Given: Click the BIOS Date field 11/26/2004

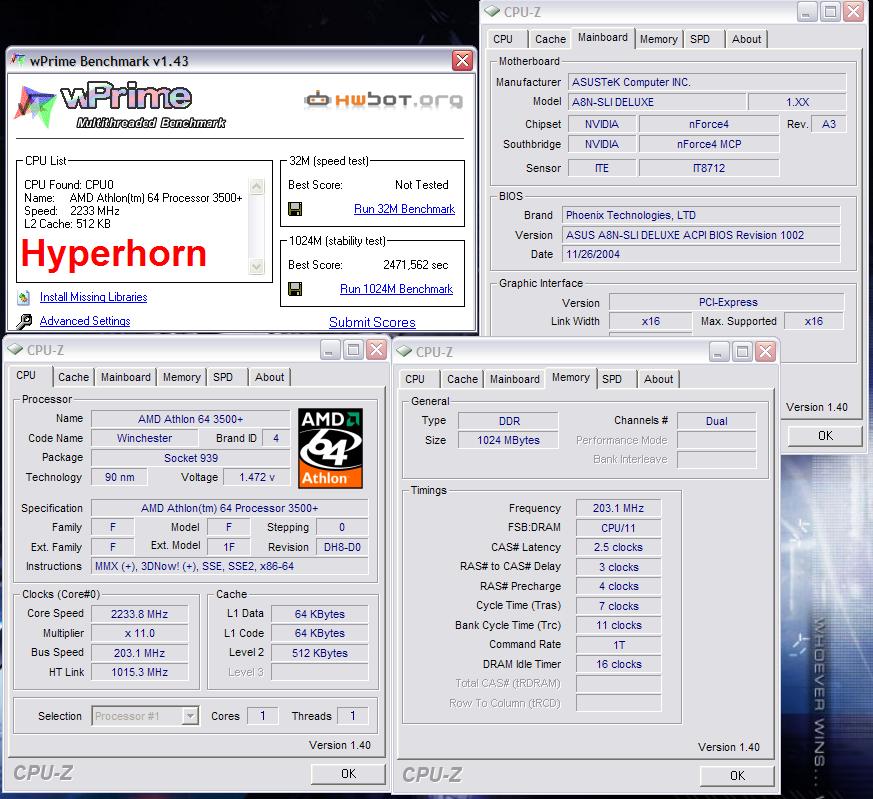Looking at the screenshot, I should pos(701,254).
